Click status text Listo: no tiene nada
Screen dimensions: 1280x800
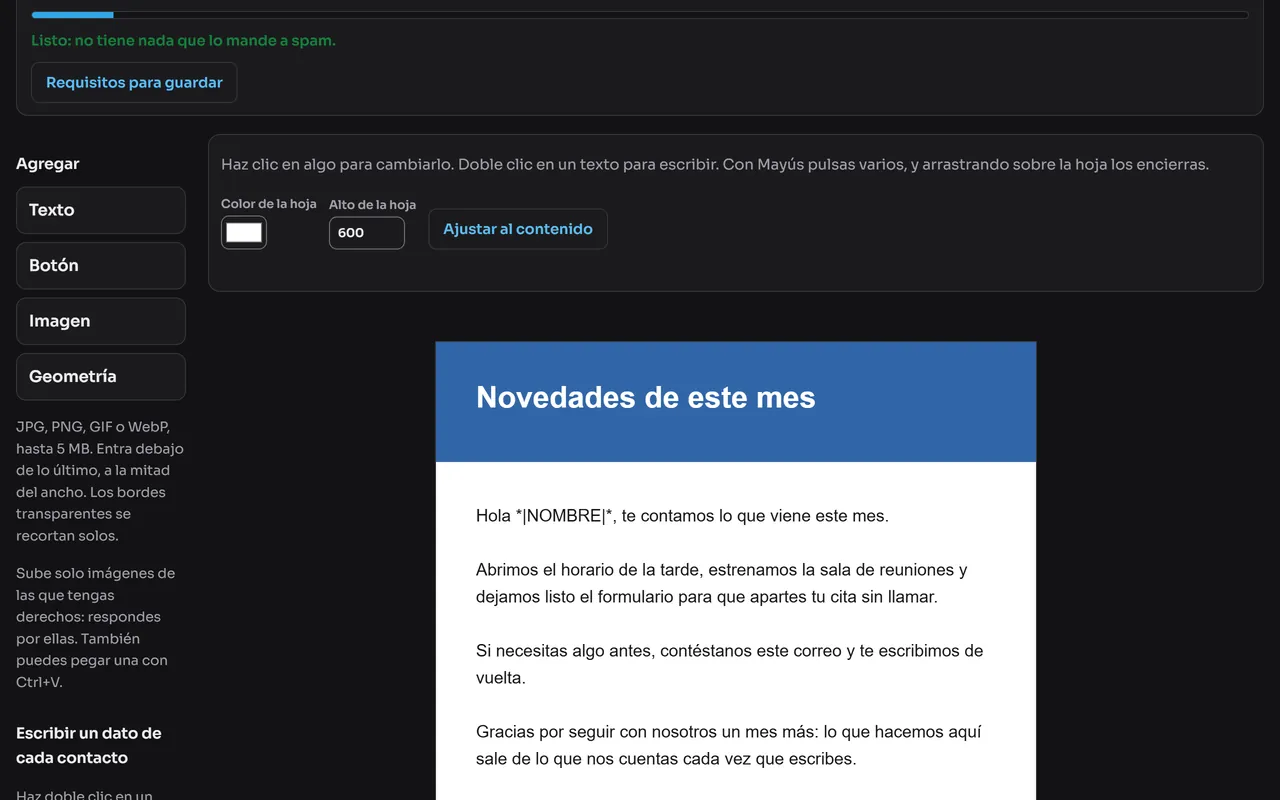click(183, 41)
